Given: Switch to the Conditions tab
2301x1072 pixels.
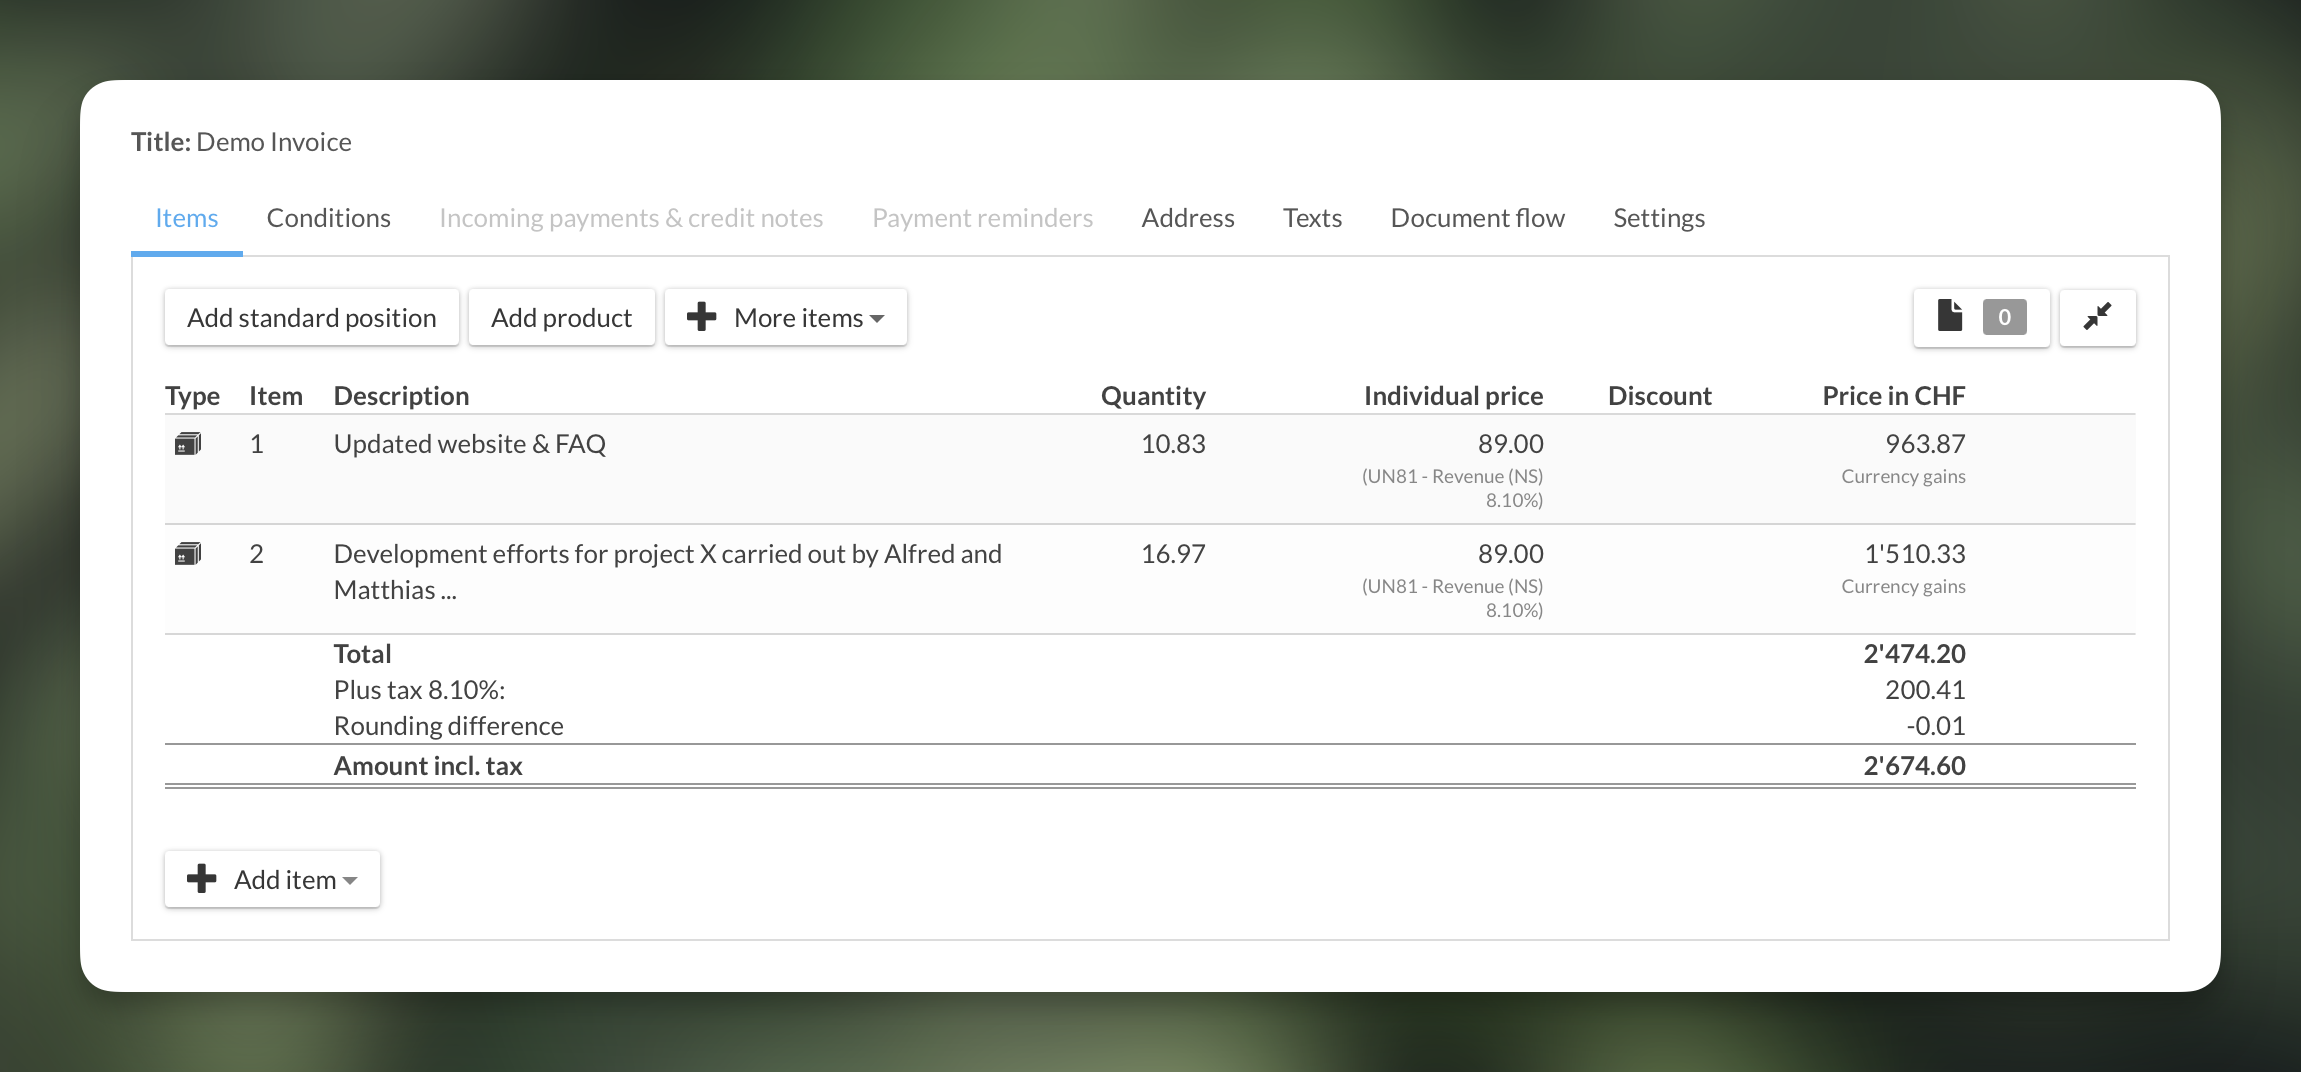Looking at the screenshot, I should pyautogui.click(x=328, y=218).
